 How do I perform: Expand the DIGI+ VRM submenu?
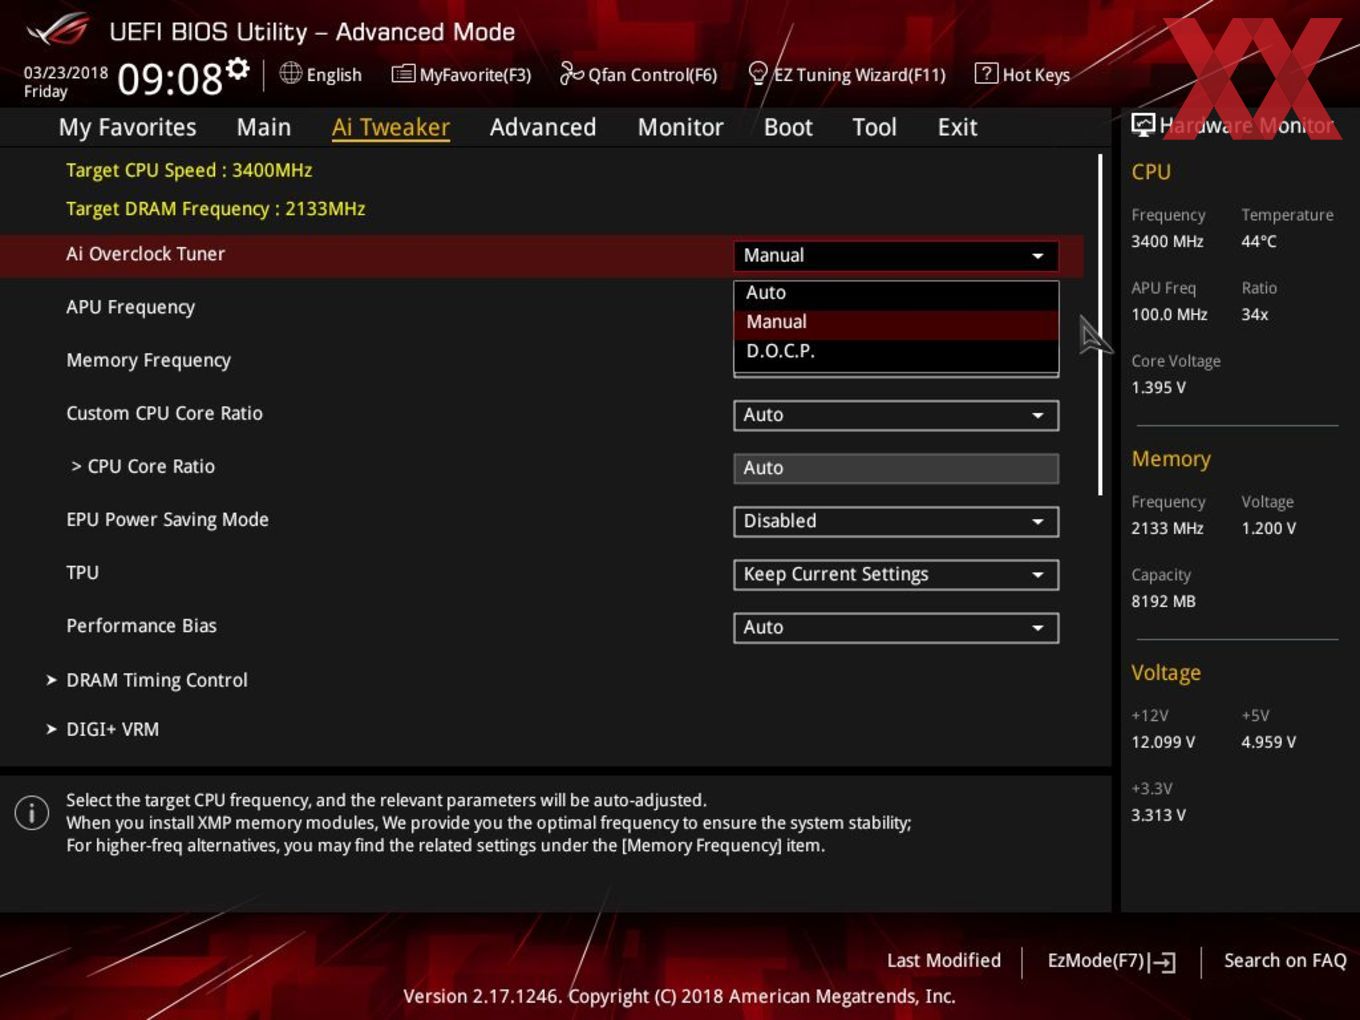tap(102, 729)
